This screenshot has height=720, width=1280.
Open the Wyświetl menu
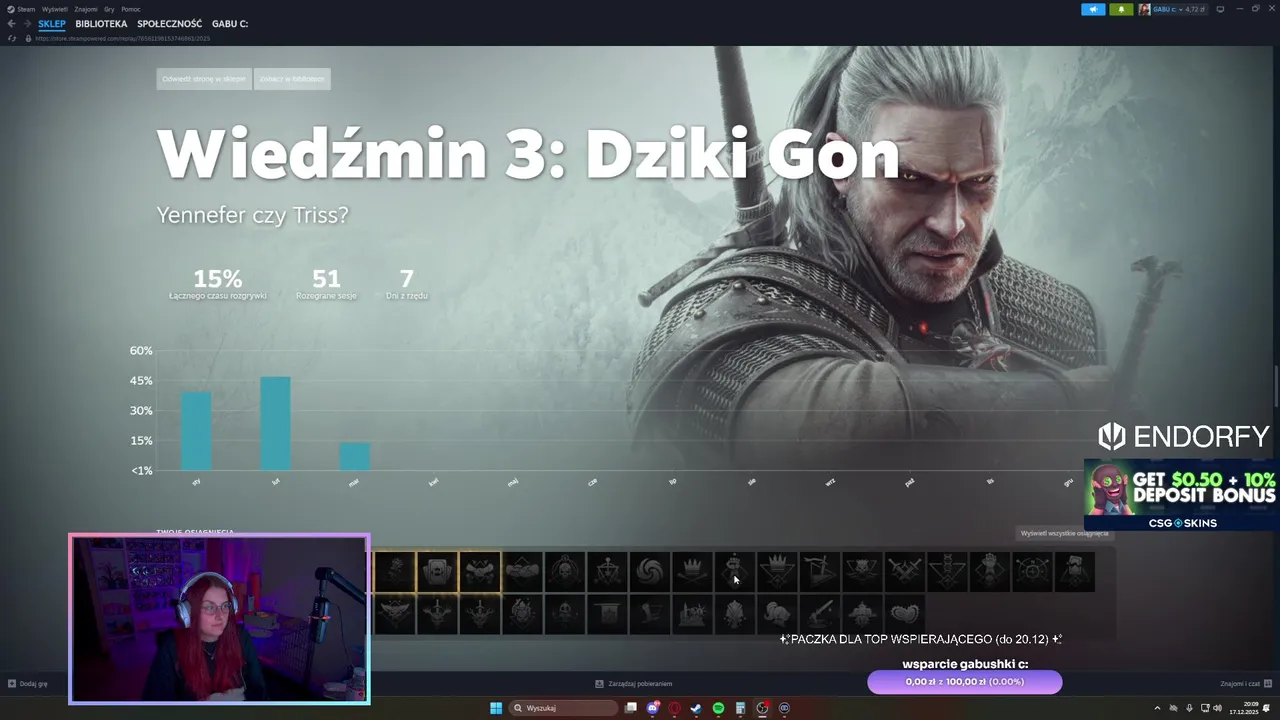(55, 9)
